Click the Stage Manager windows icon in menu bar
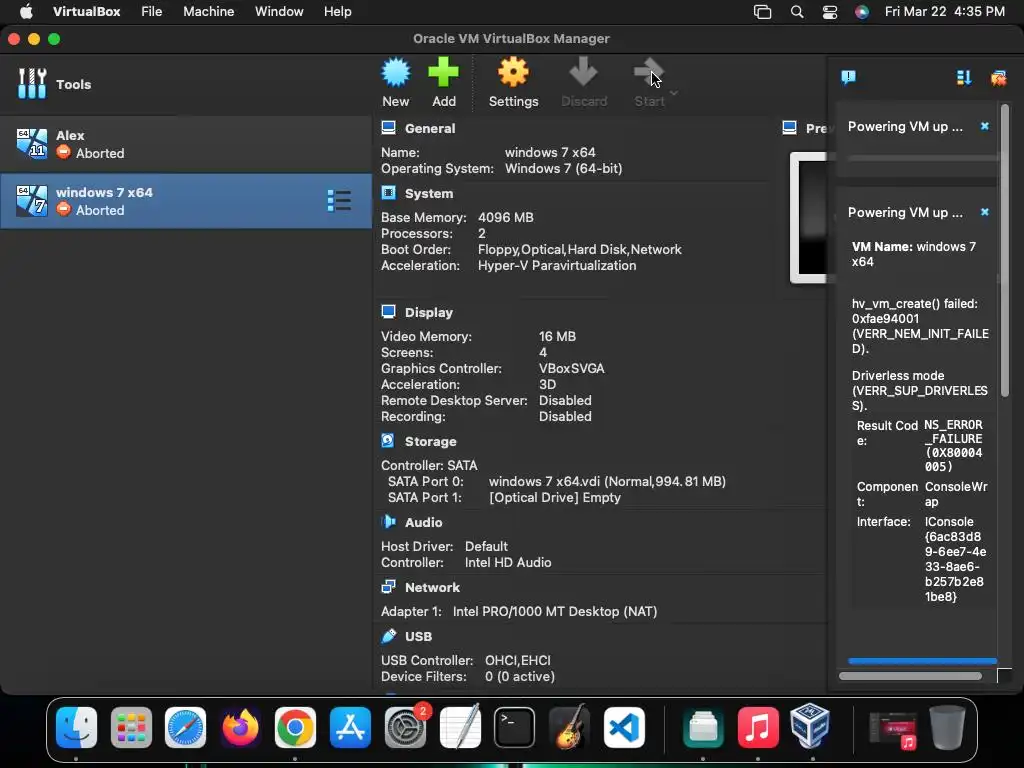 pos(762,12)
